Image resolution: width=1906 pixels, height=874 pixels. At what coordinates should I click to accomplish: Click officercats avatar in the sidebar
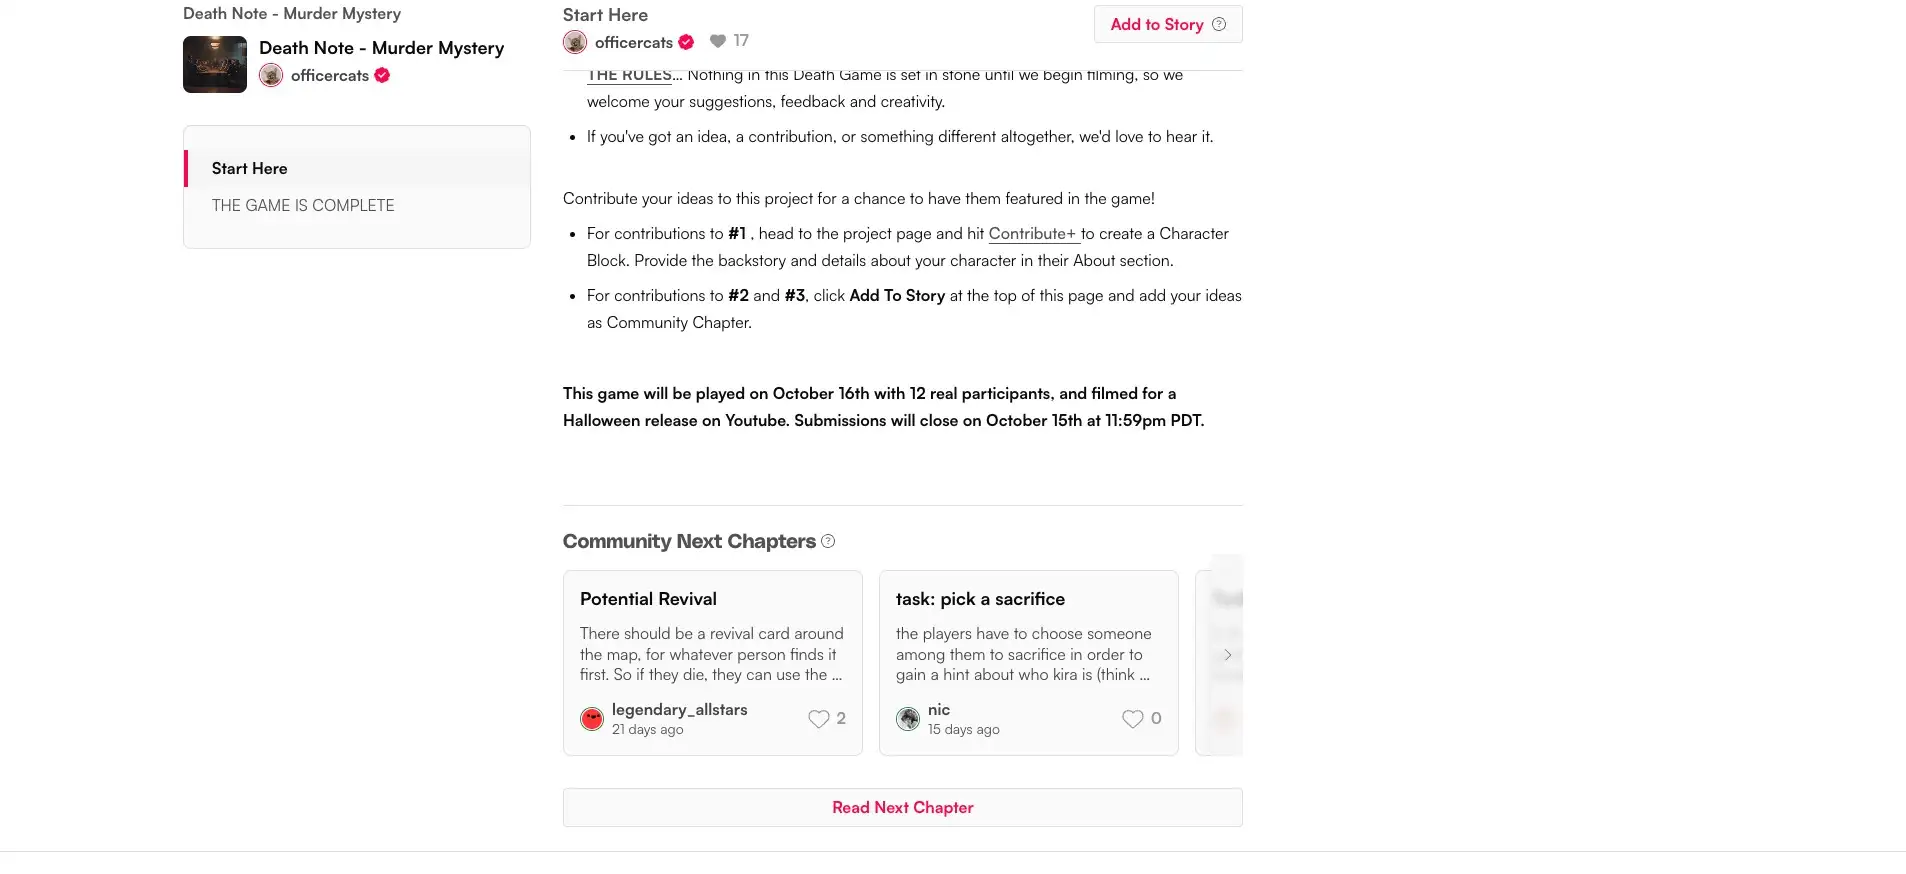coord(271,76)
